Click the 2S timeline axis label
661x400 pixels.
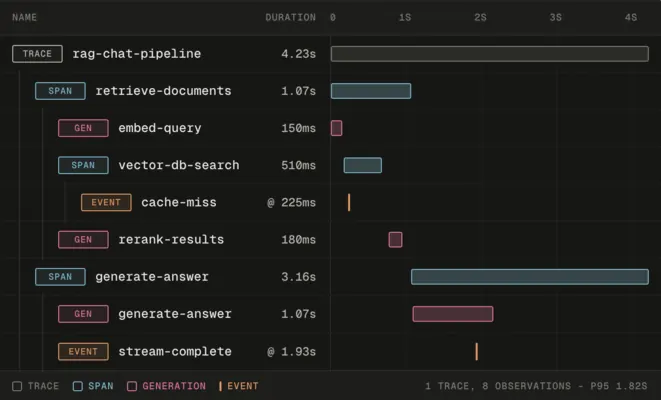tap(481, 18)
